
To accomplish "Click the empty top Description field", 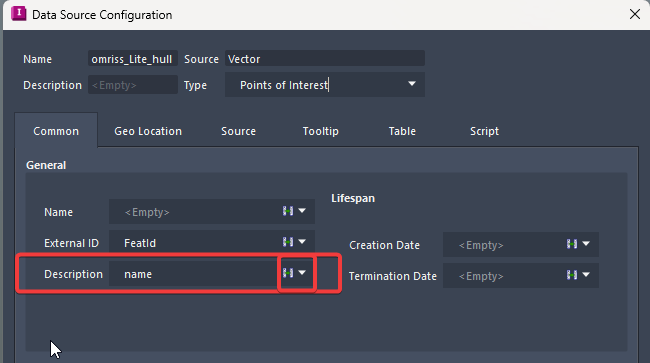I will tap(133, 85).
